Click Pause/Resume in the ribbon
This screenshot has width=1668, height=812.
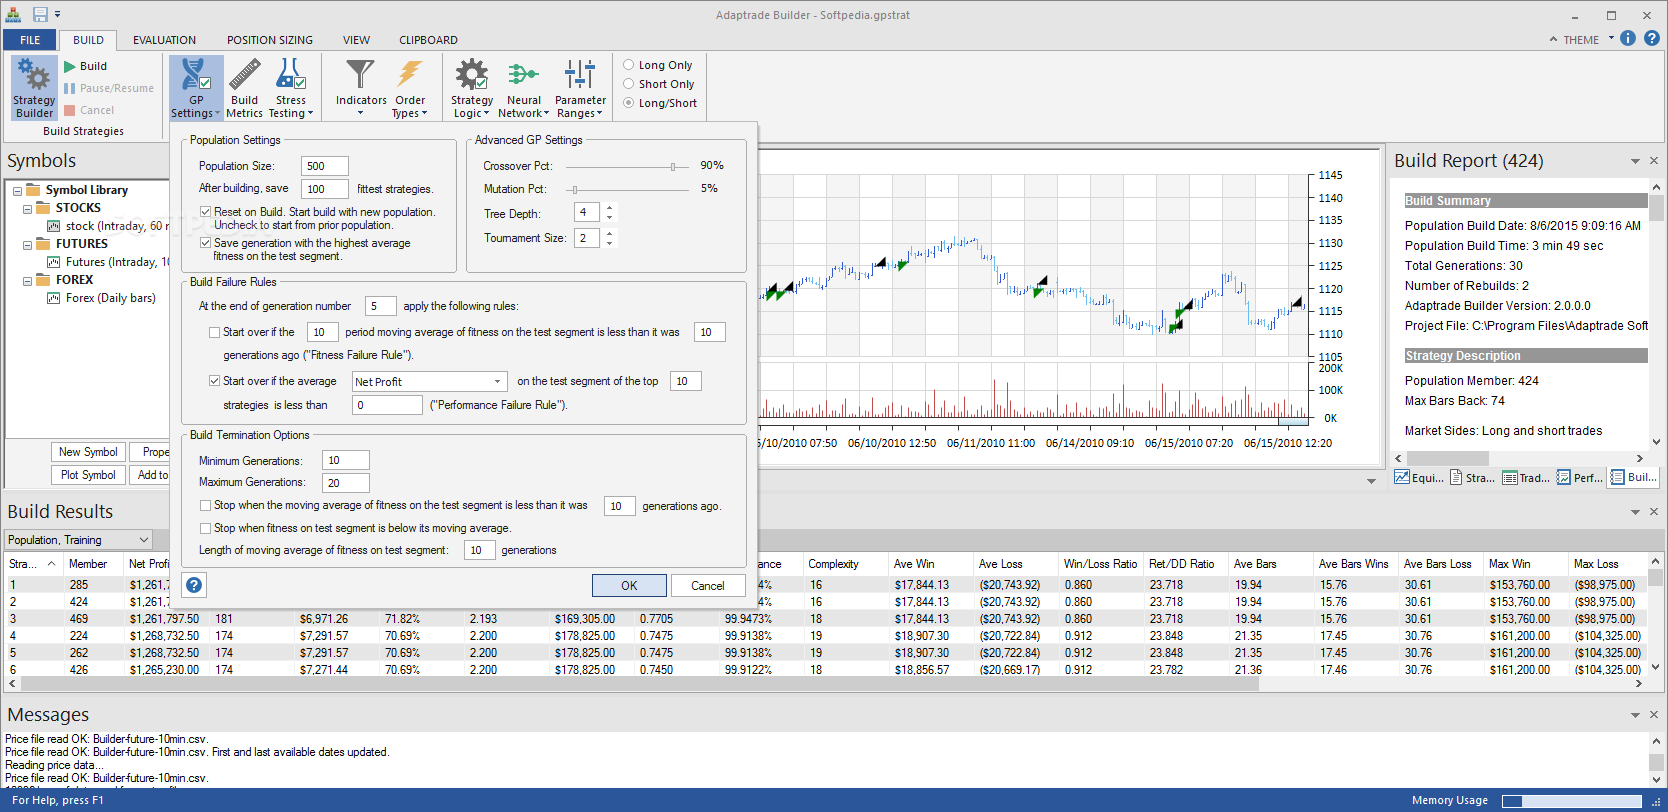(108, 88)
